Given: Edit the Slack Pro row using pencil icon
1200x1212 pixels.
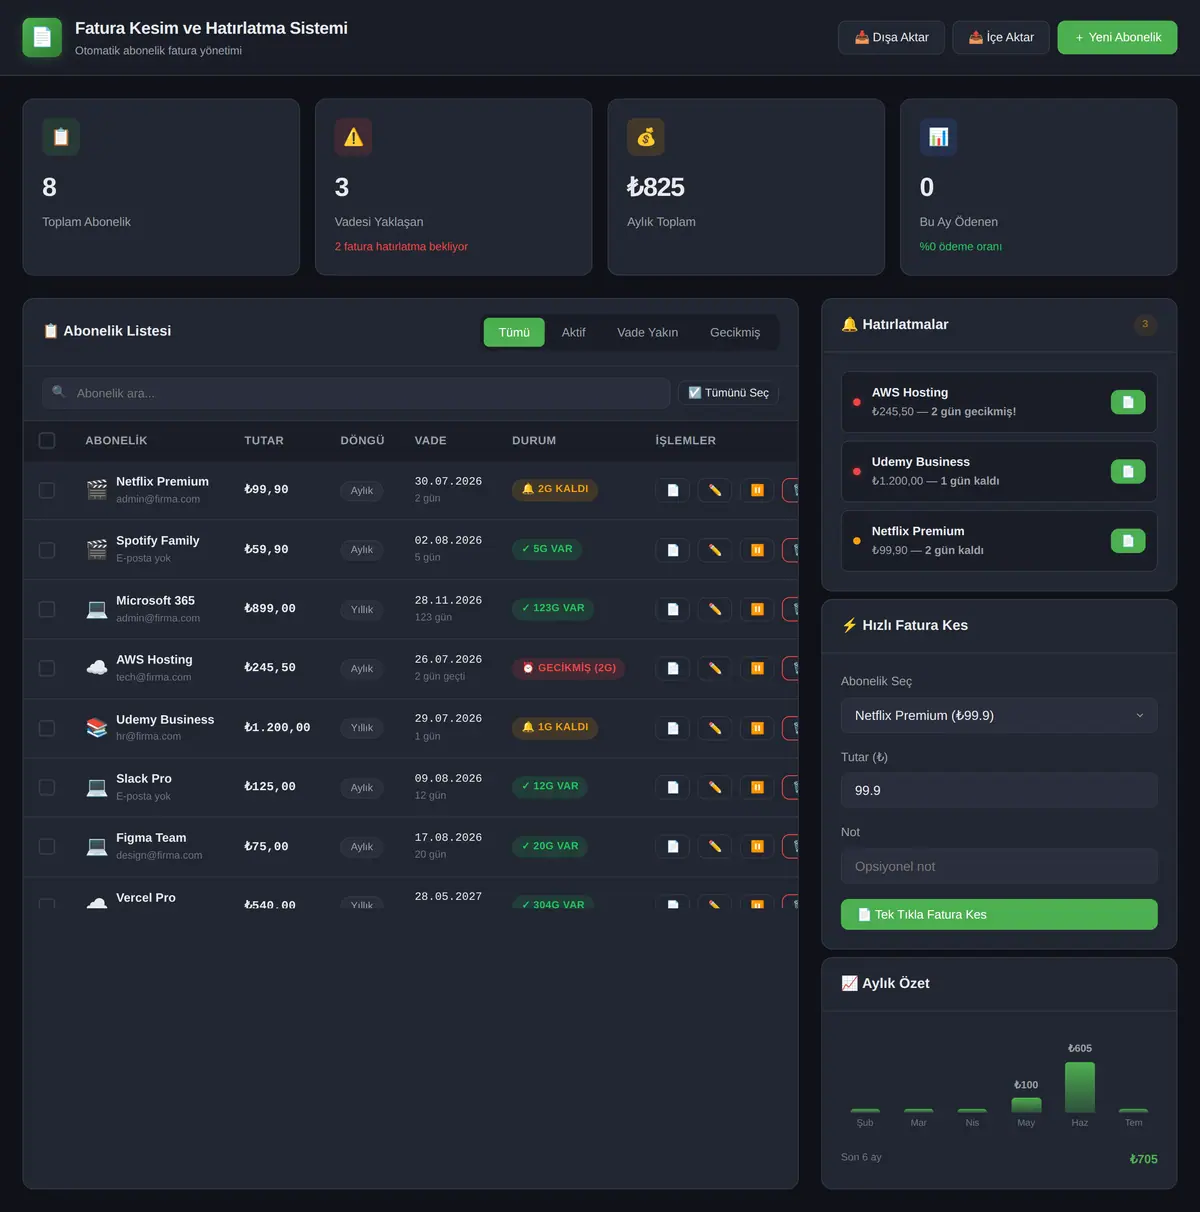Looking at the screenshot, I should click(x=715, y=787).
